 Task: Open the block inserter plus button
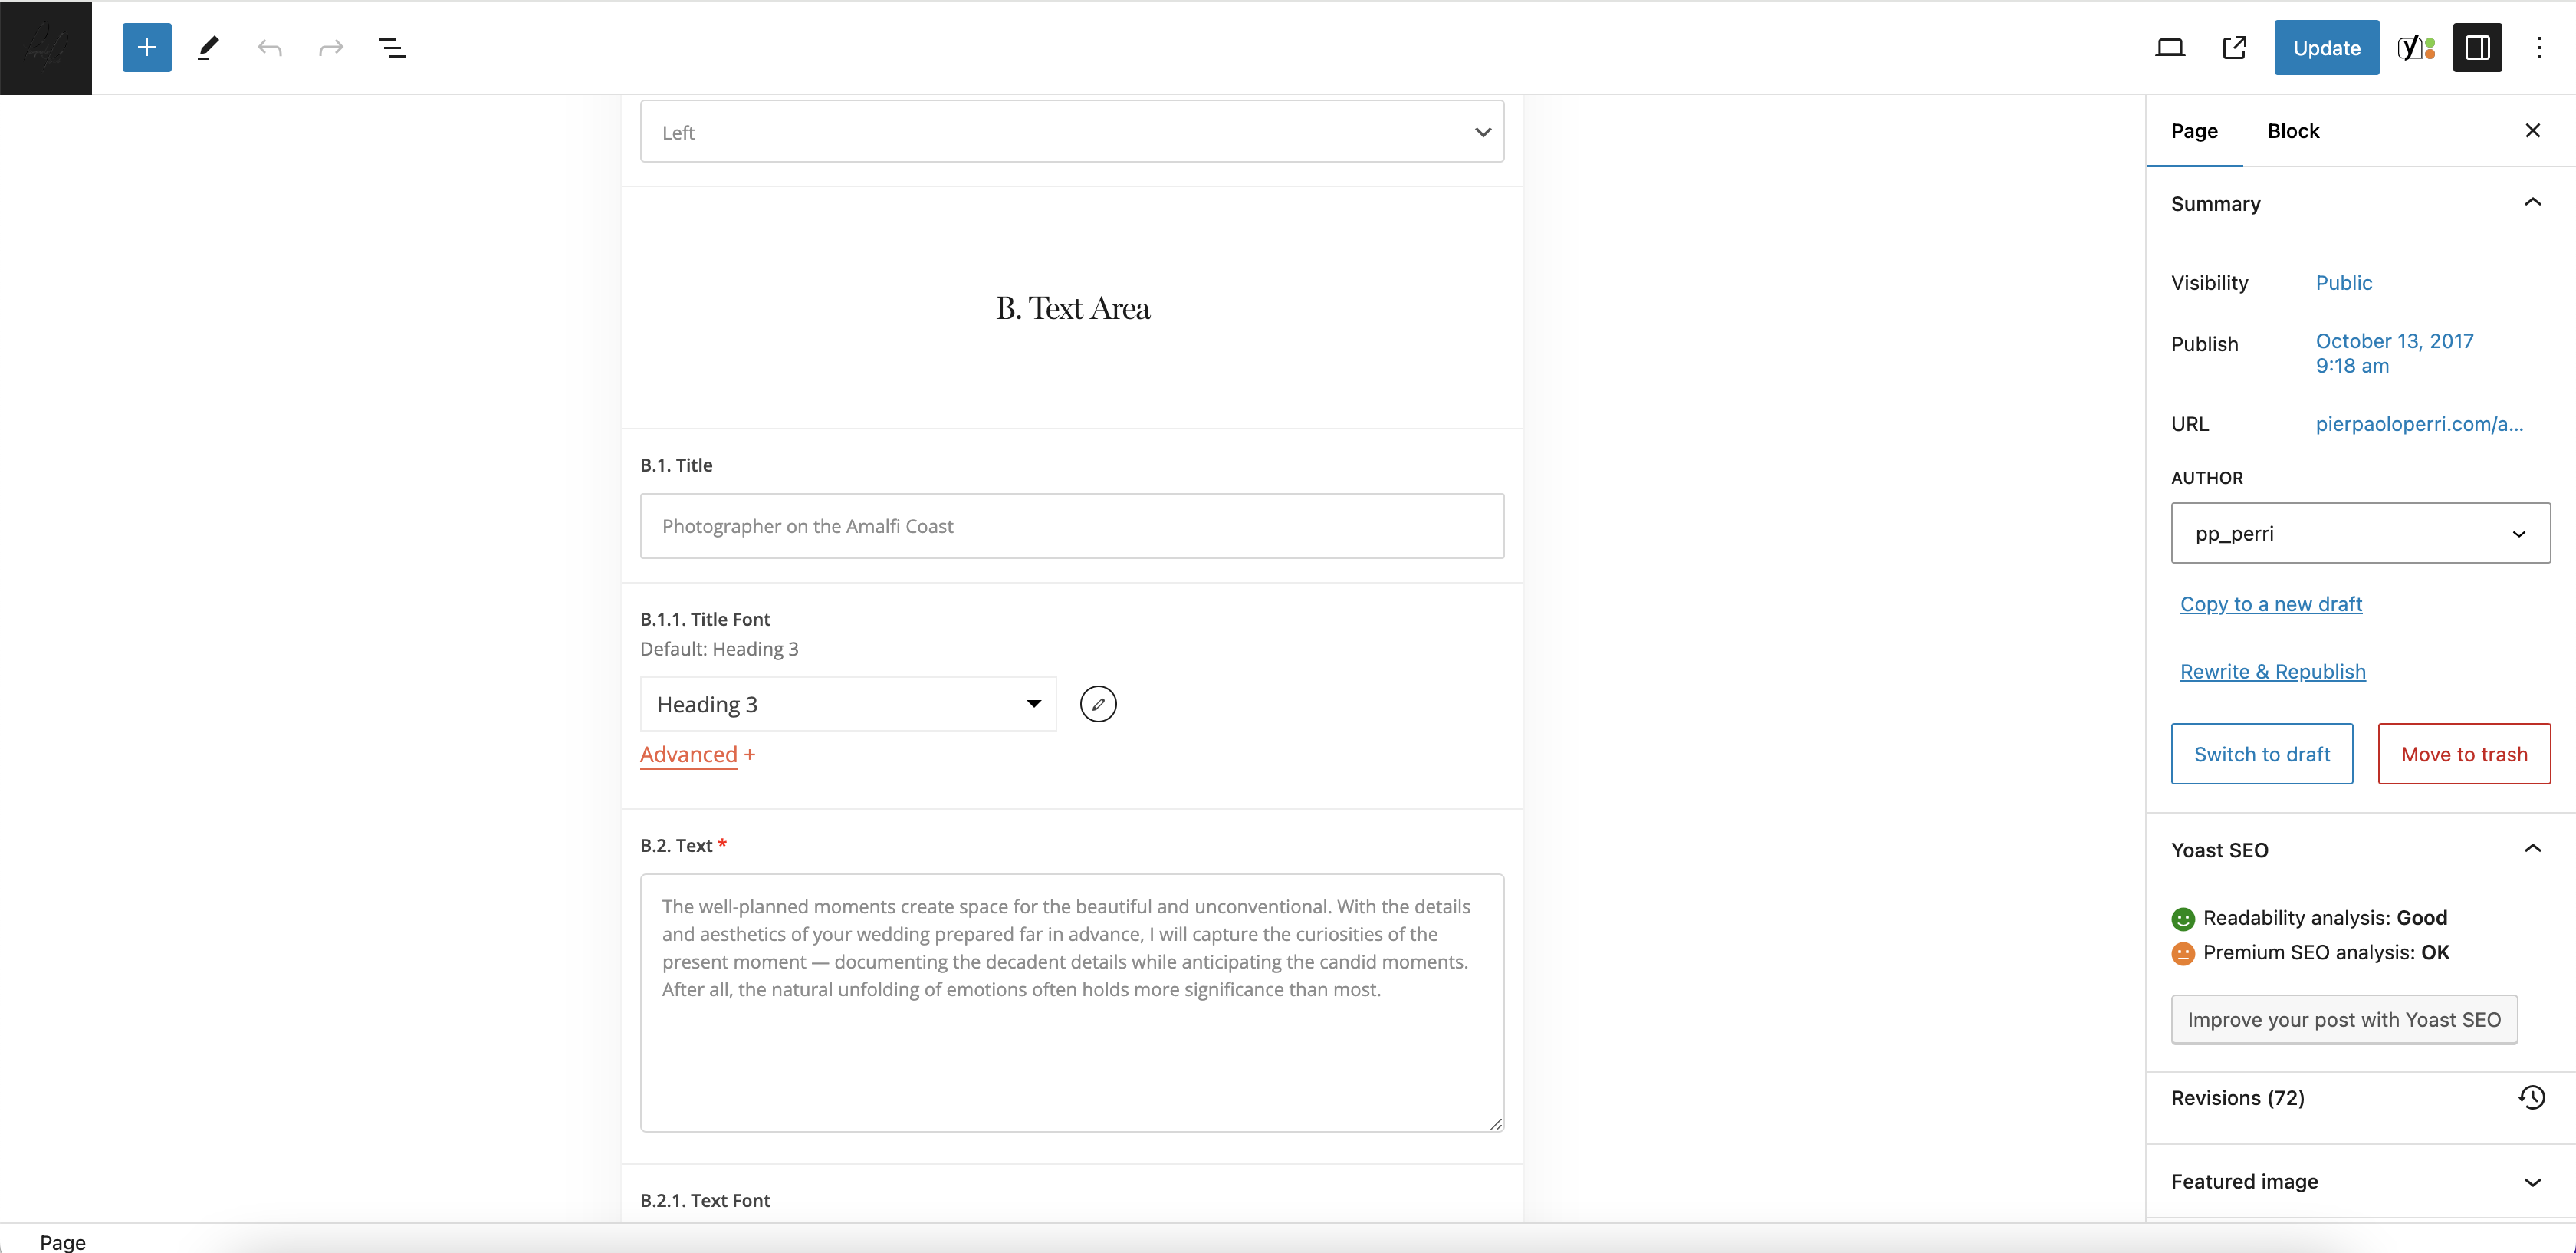point(147,47)
